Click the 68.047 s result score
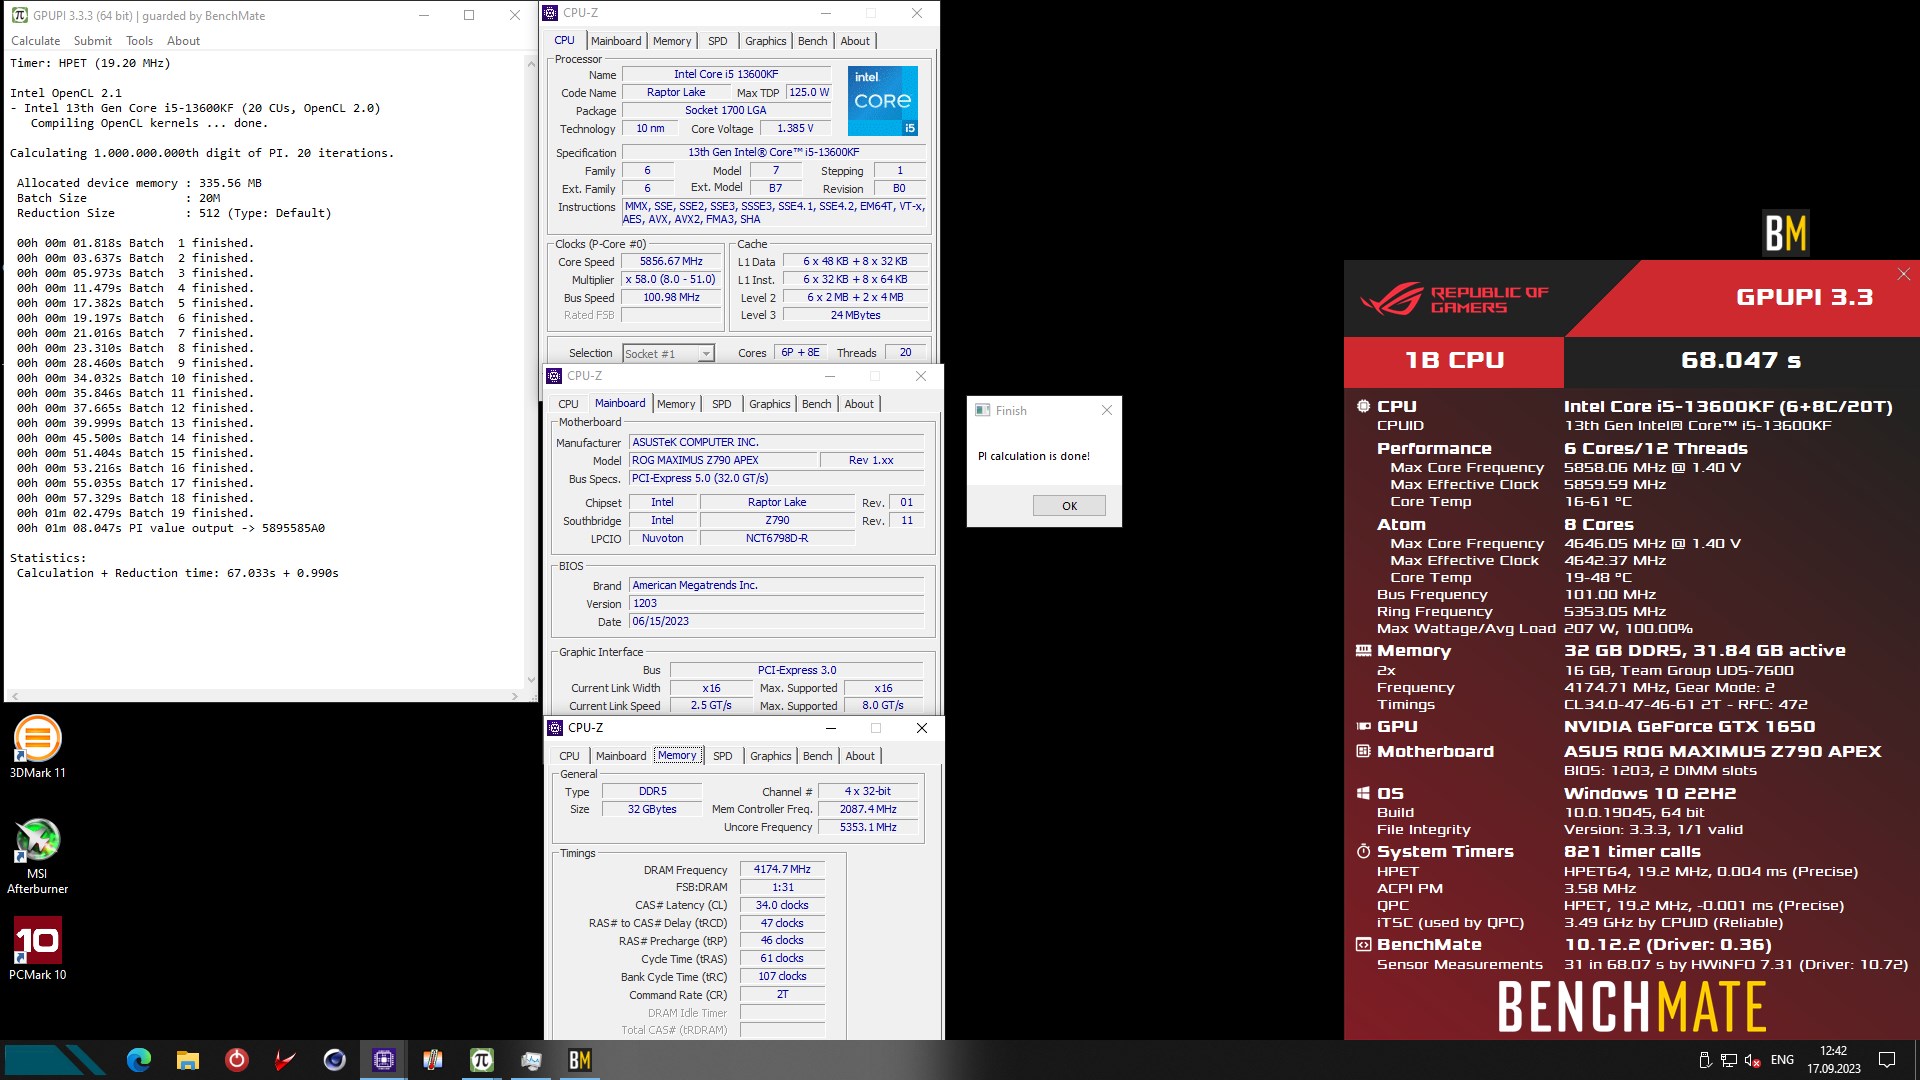Screen dimensions: 1920x1080 1741,360
